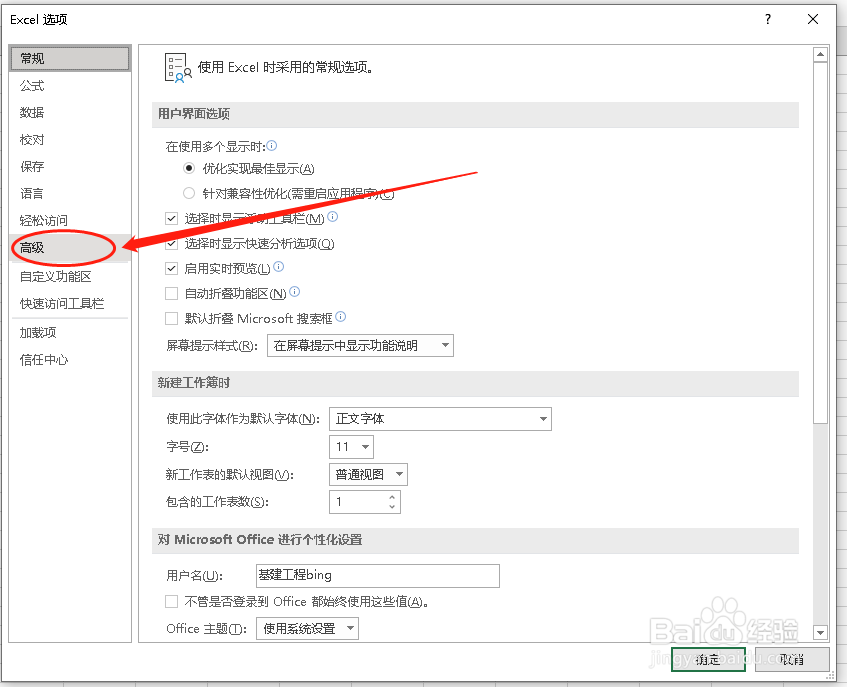Toggle 选择时显示浮动工具栏 checkbox
This screenshot has width=847, height=687.
(x=171, y=218)
